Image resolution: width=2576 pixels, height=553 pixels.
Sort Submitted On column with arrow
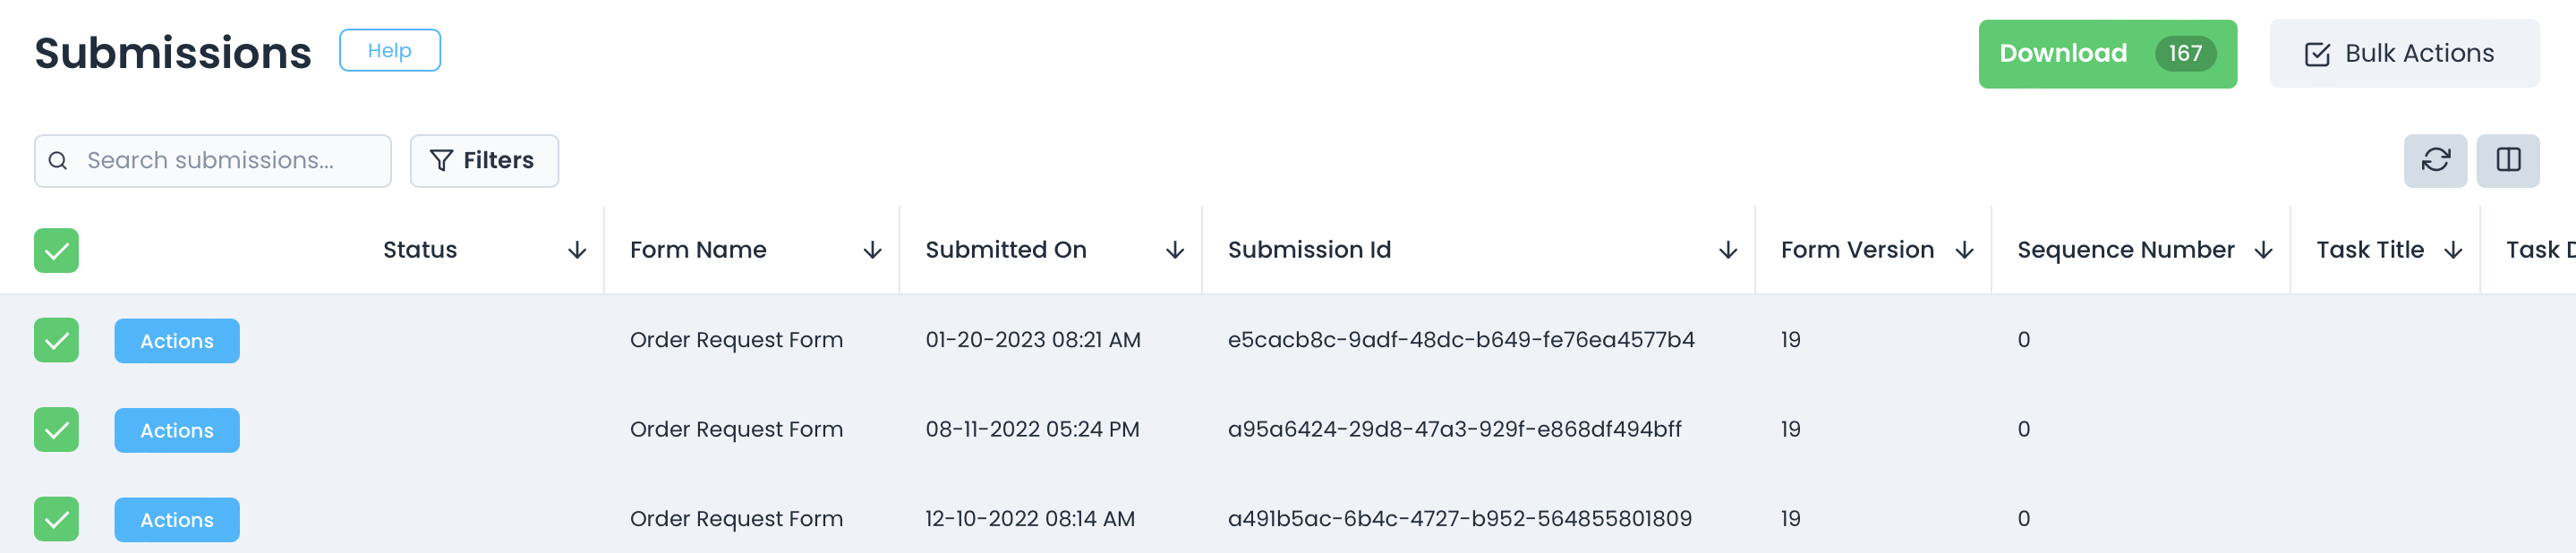point(1174,250)
